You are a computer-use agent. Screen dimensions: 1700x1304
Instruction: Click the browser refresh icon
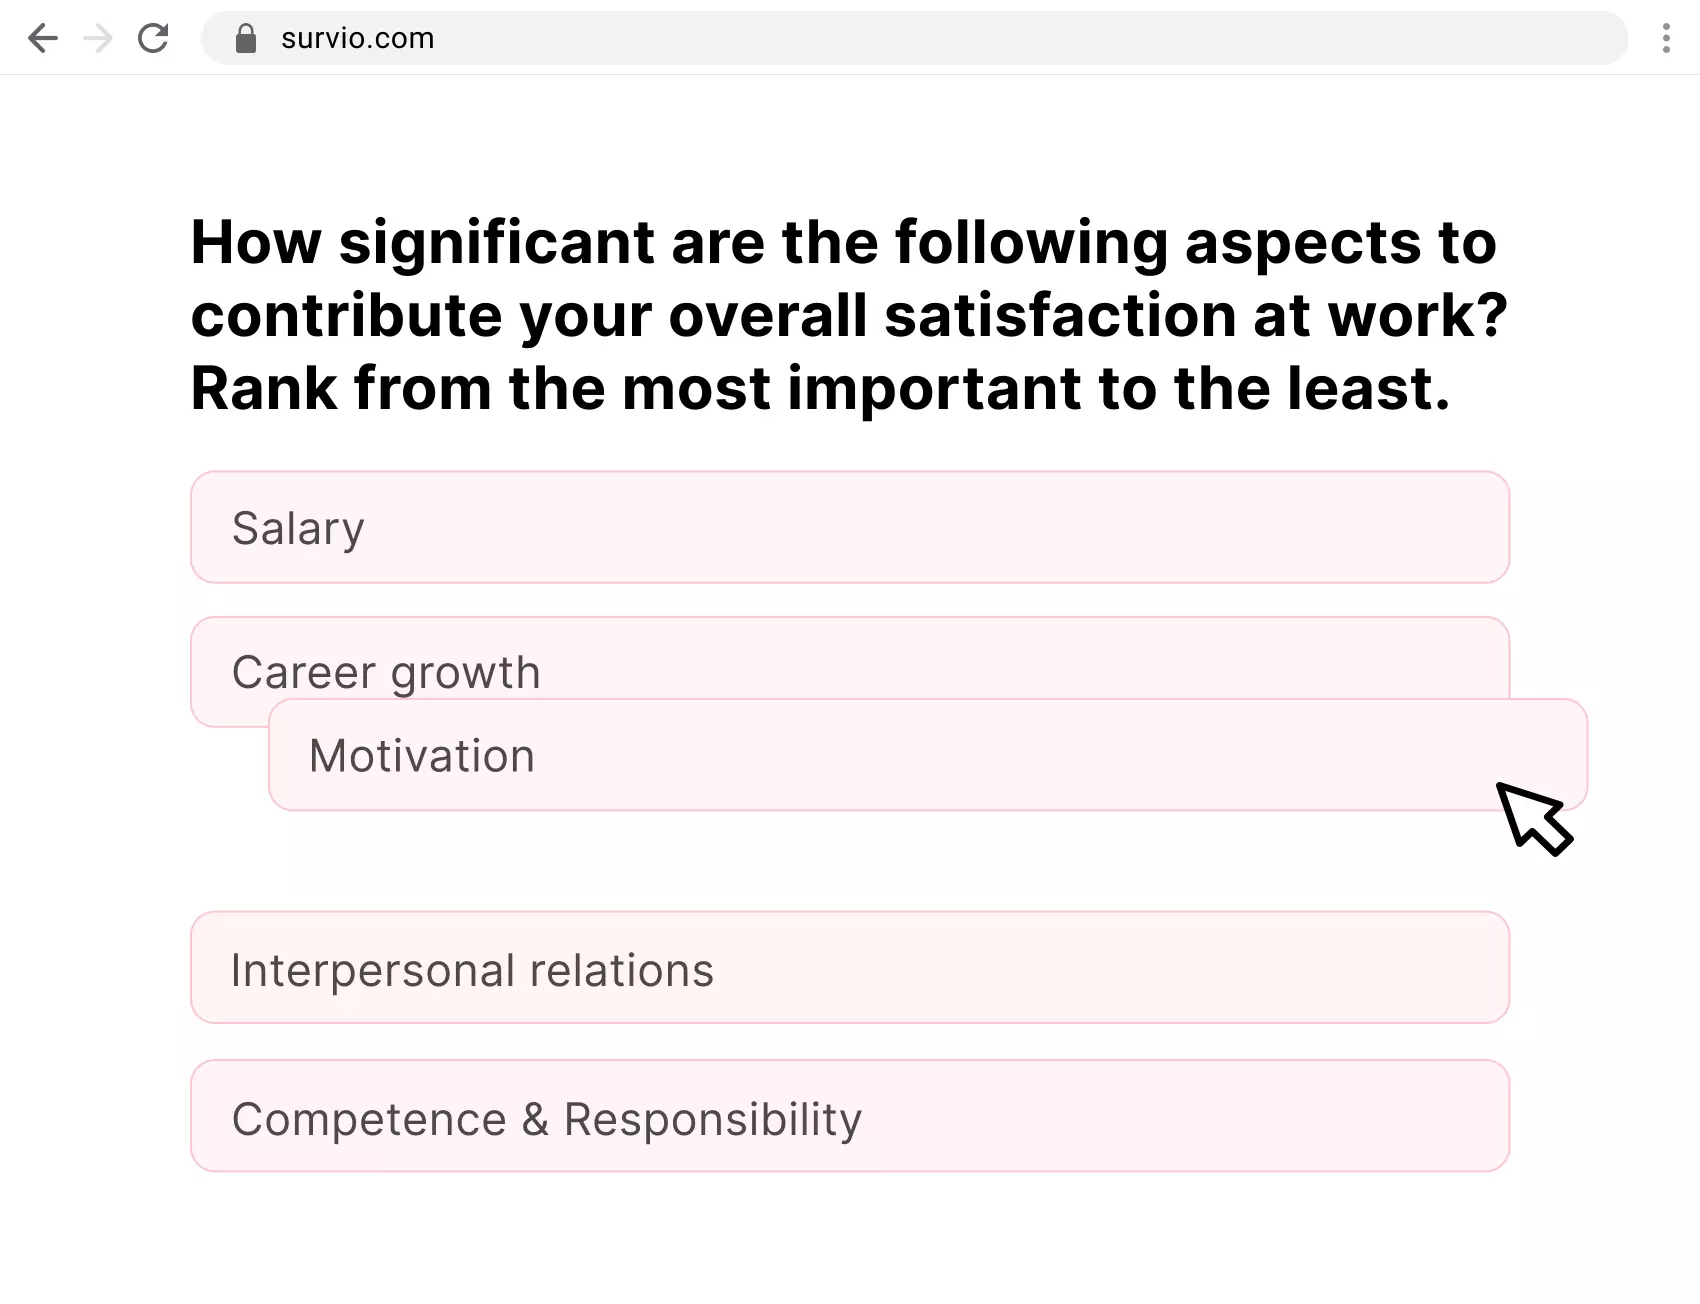point(154,39)
